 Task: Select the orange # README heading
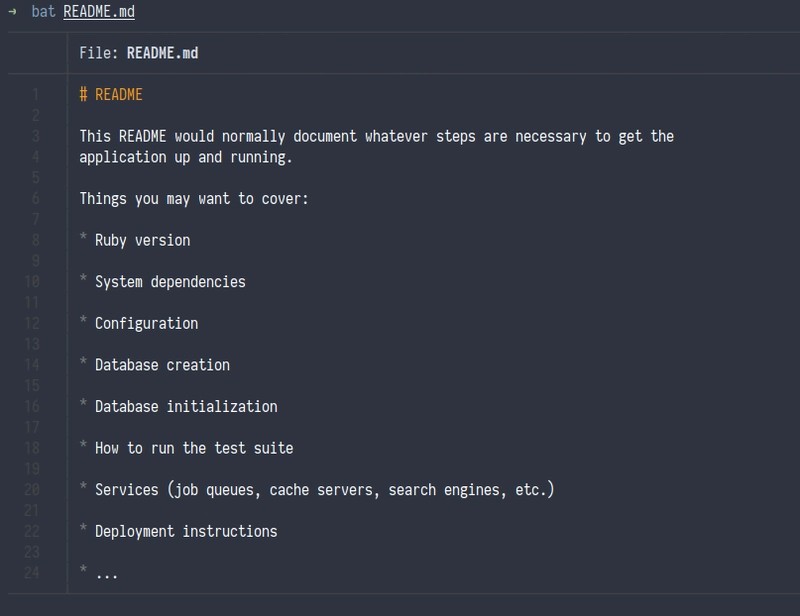pos(112,94)
